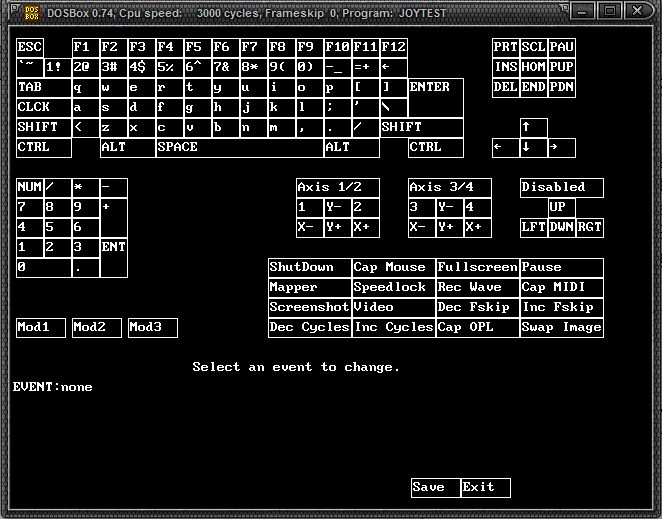662x519 pixels.
Task: Select the ShutDown event
Action: (309, 267)
